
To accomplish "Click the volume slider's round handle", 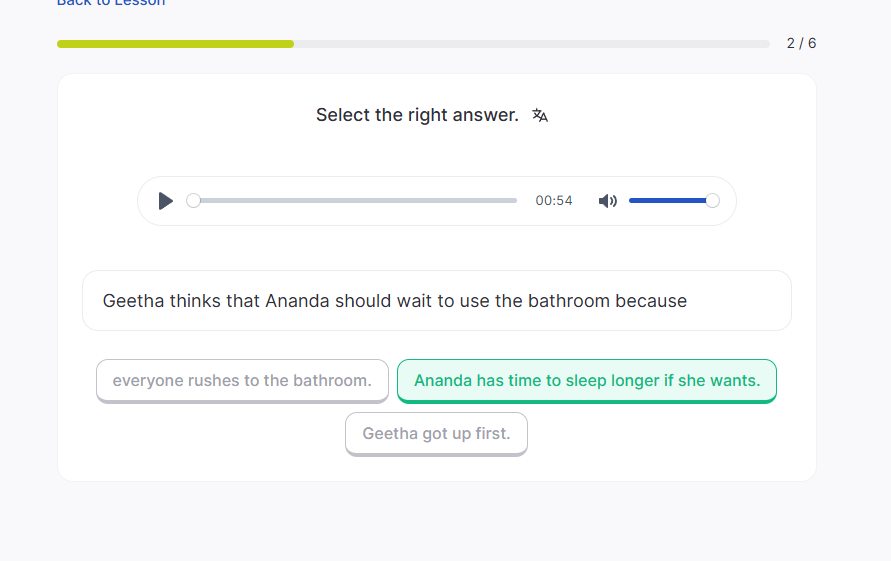I will tap(712, 201).
